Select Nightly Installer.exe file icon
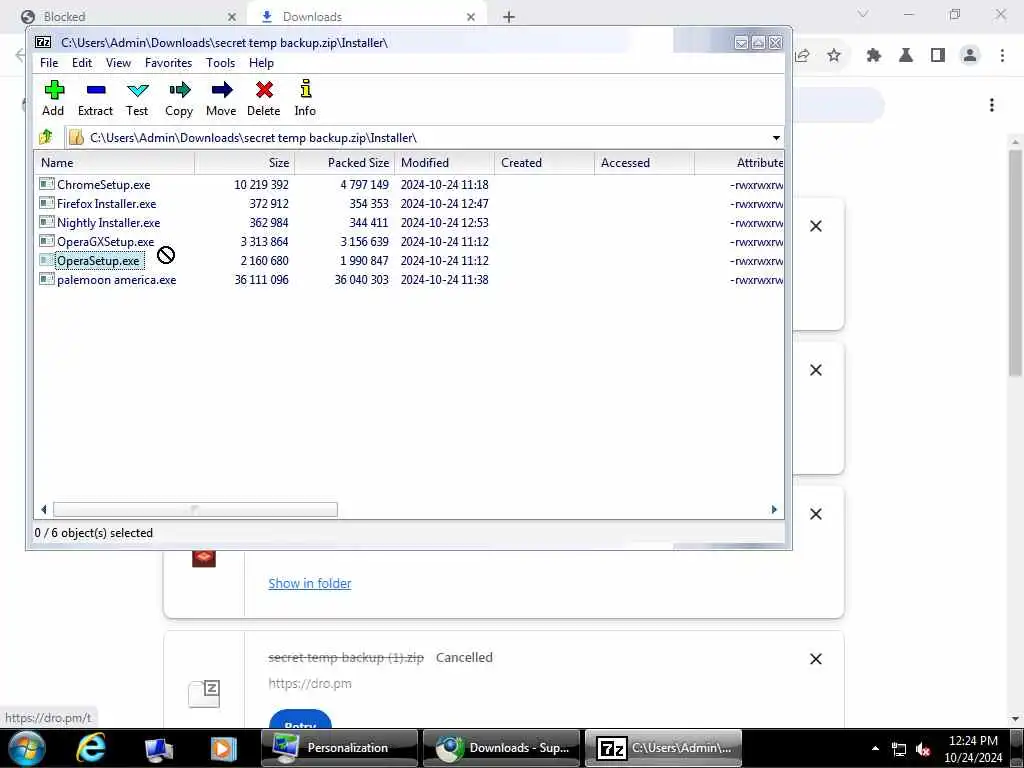Viewport: 1024px width, 768px height. 46,222
